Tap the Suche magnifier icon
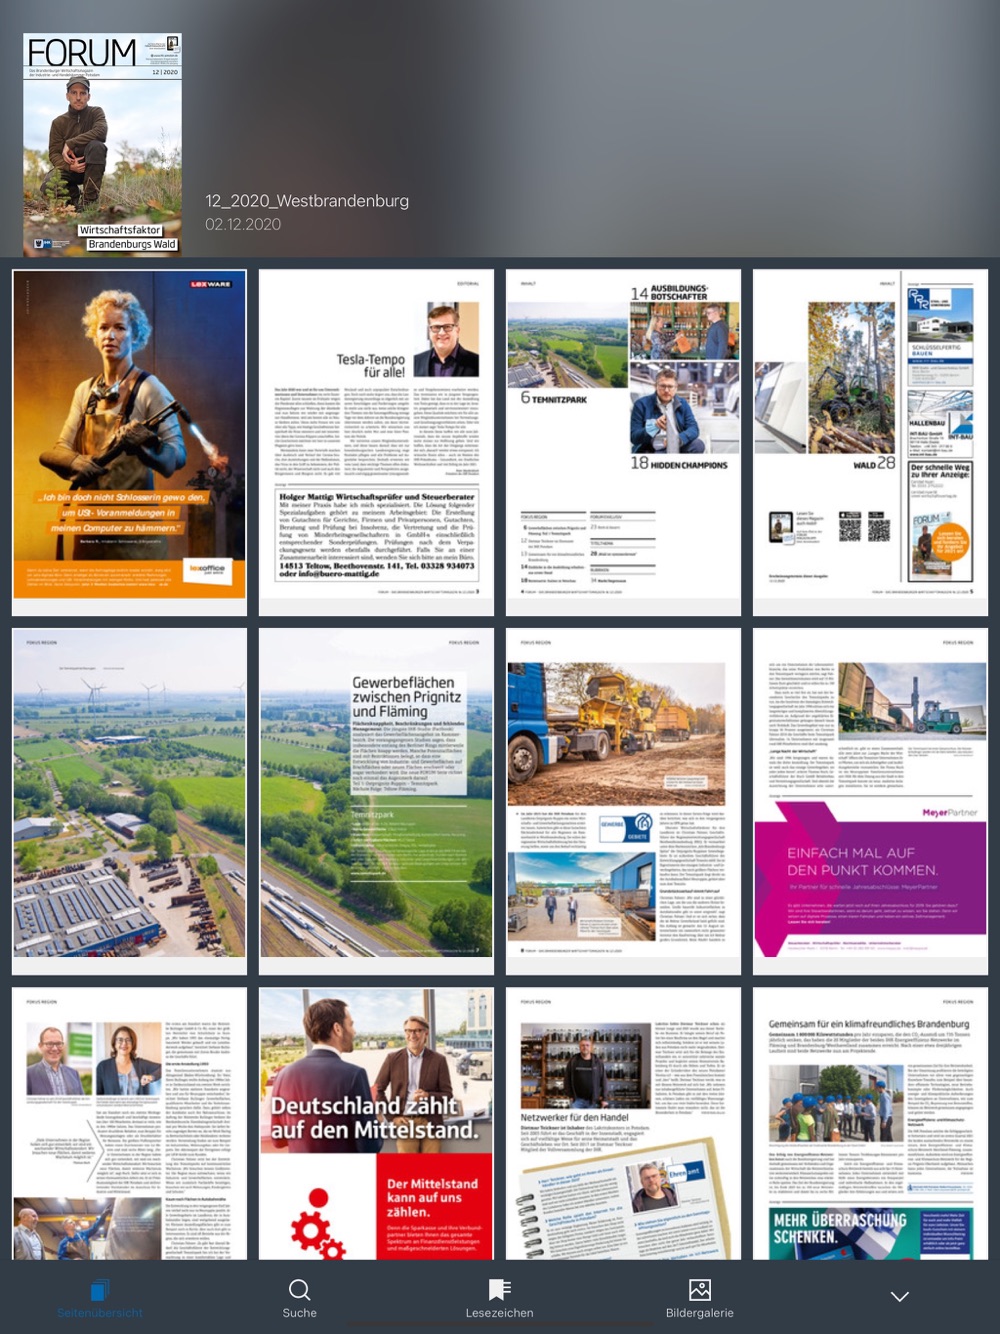The width and height of the screenshot is (1000, 1334). [299, 1290]
